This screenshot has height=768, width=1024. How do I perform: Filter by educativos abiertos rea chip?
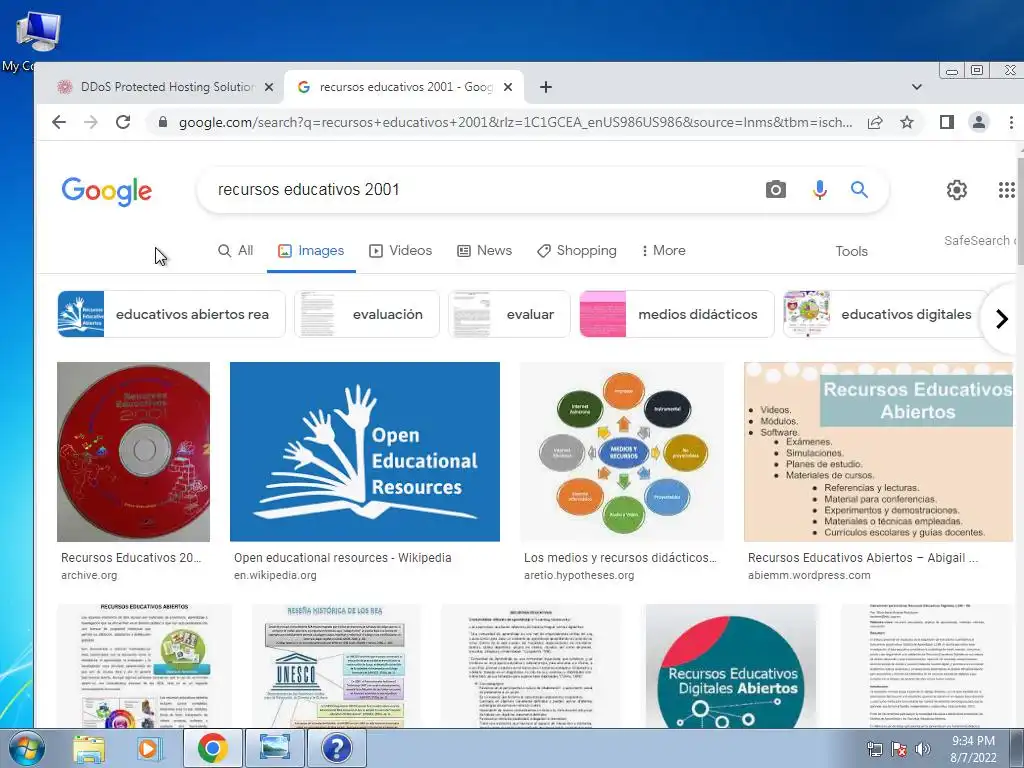point(171,314)
